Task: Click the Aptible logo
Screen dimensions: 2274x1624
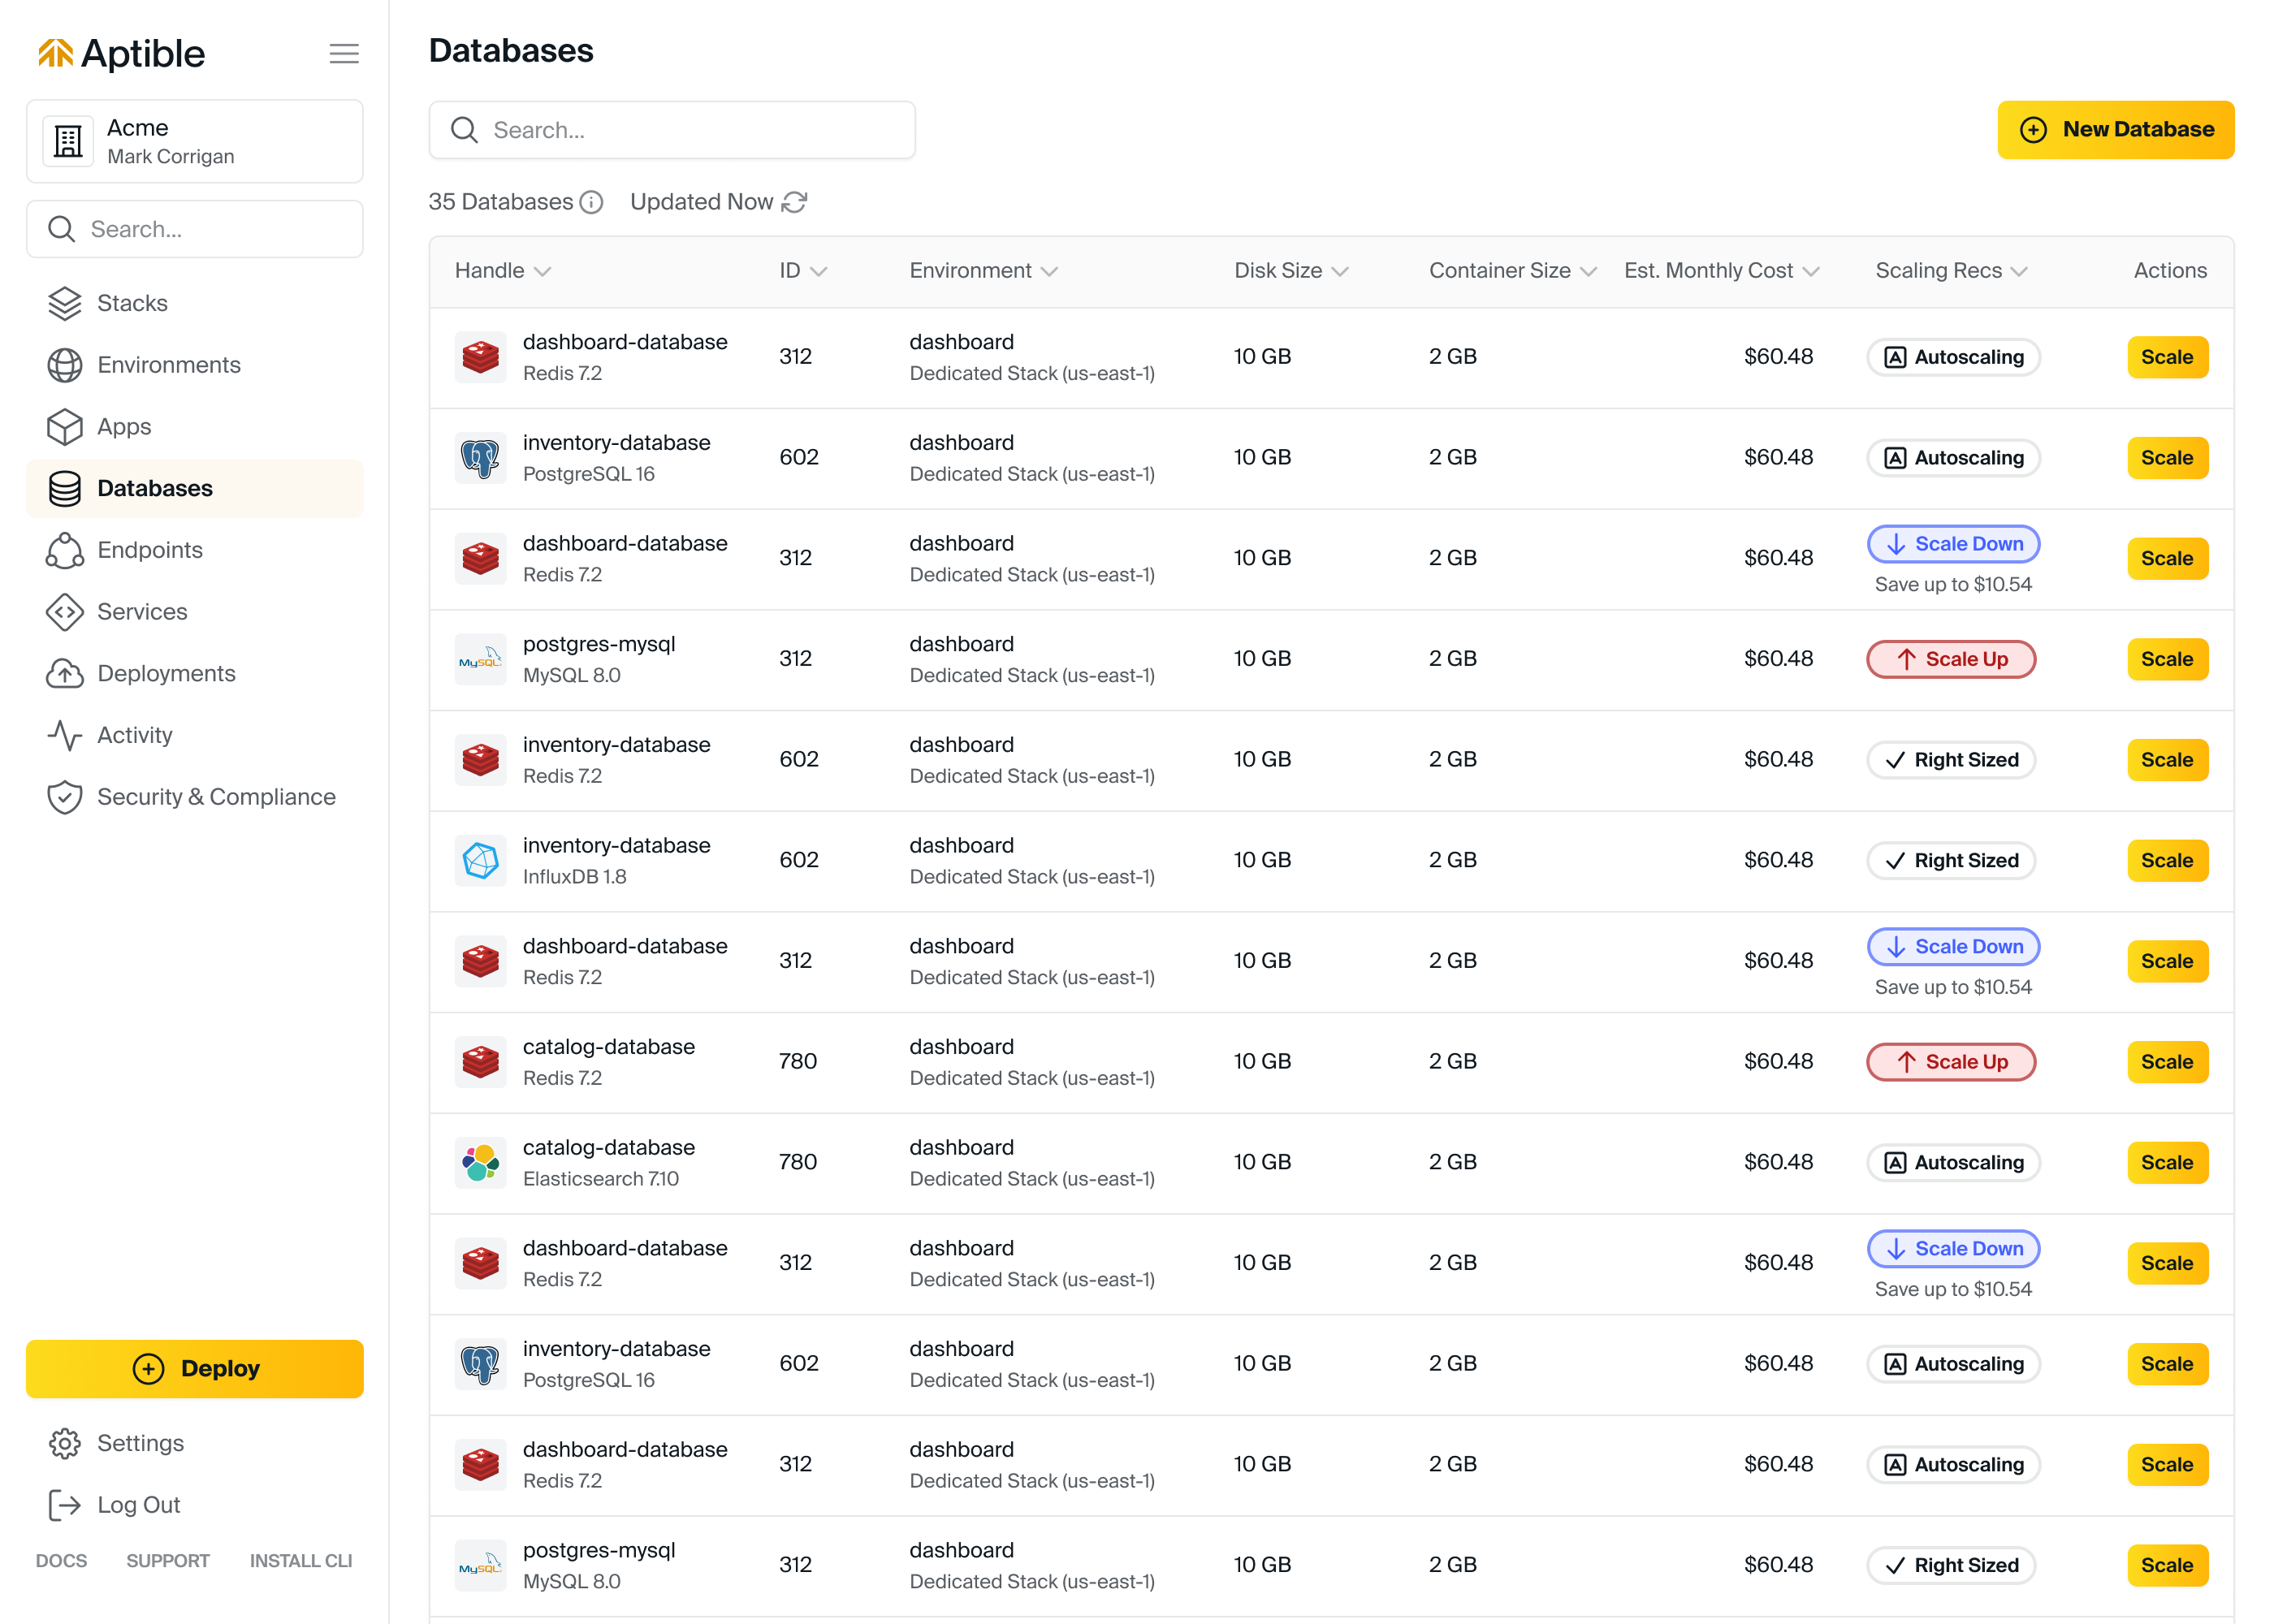Action: (x=121, y=53)
